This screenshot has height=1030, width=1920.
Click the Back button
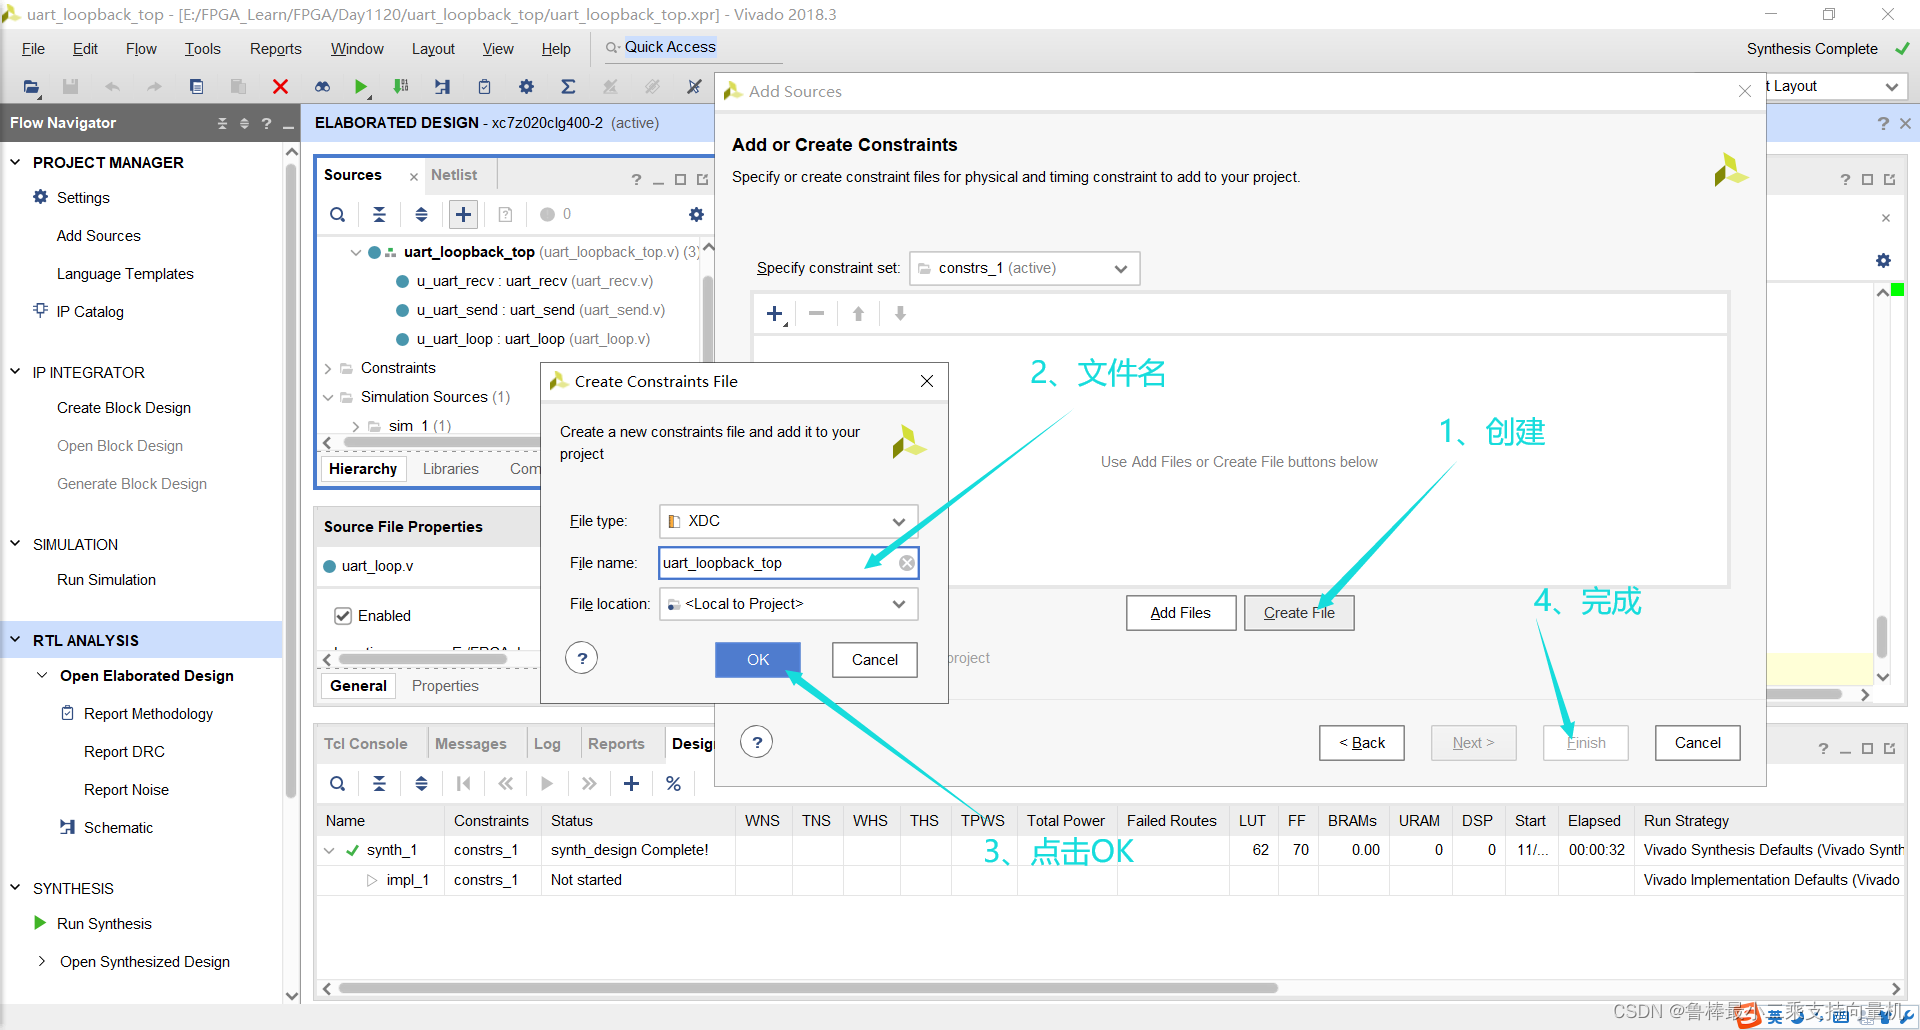tap(1362, 743)
